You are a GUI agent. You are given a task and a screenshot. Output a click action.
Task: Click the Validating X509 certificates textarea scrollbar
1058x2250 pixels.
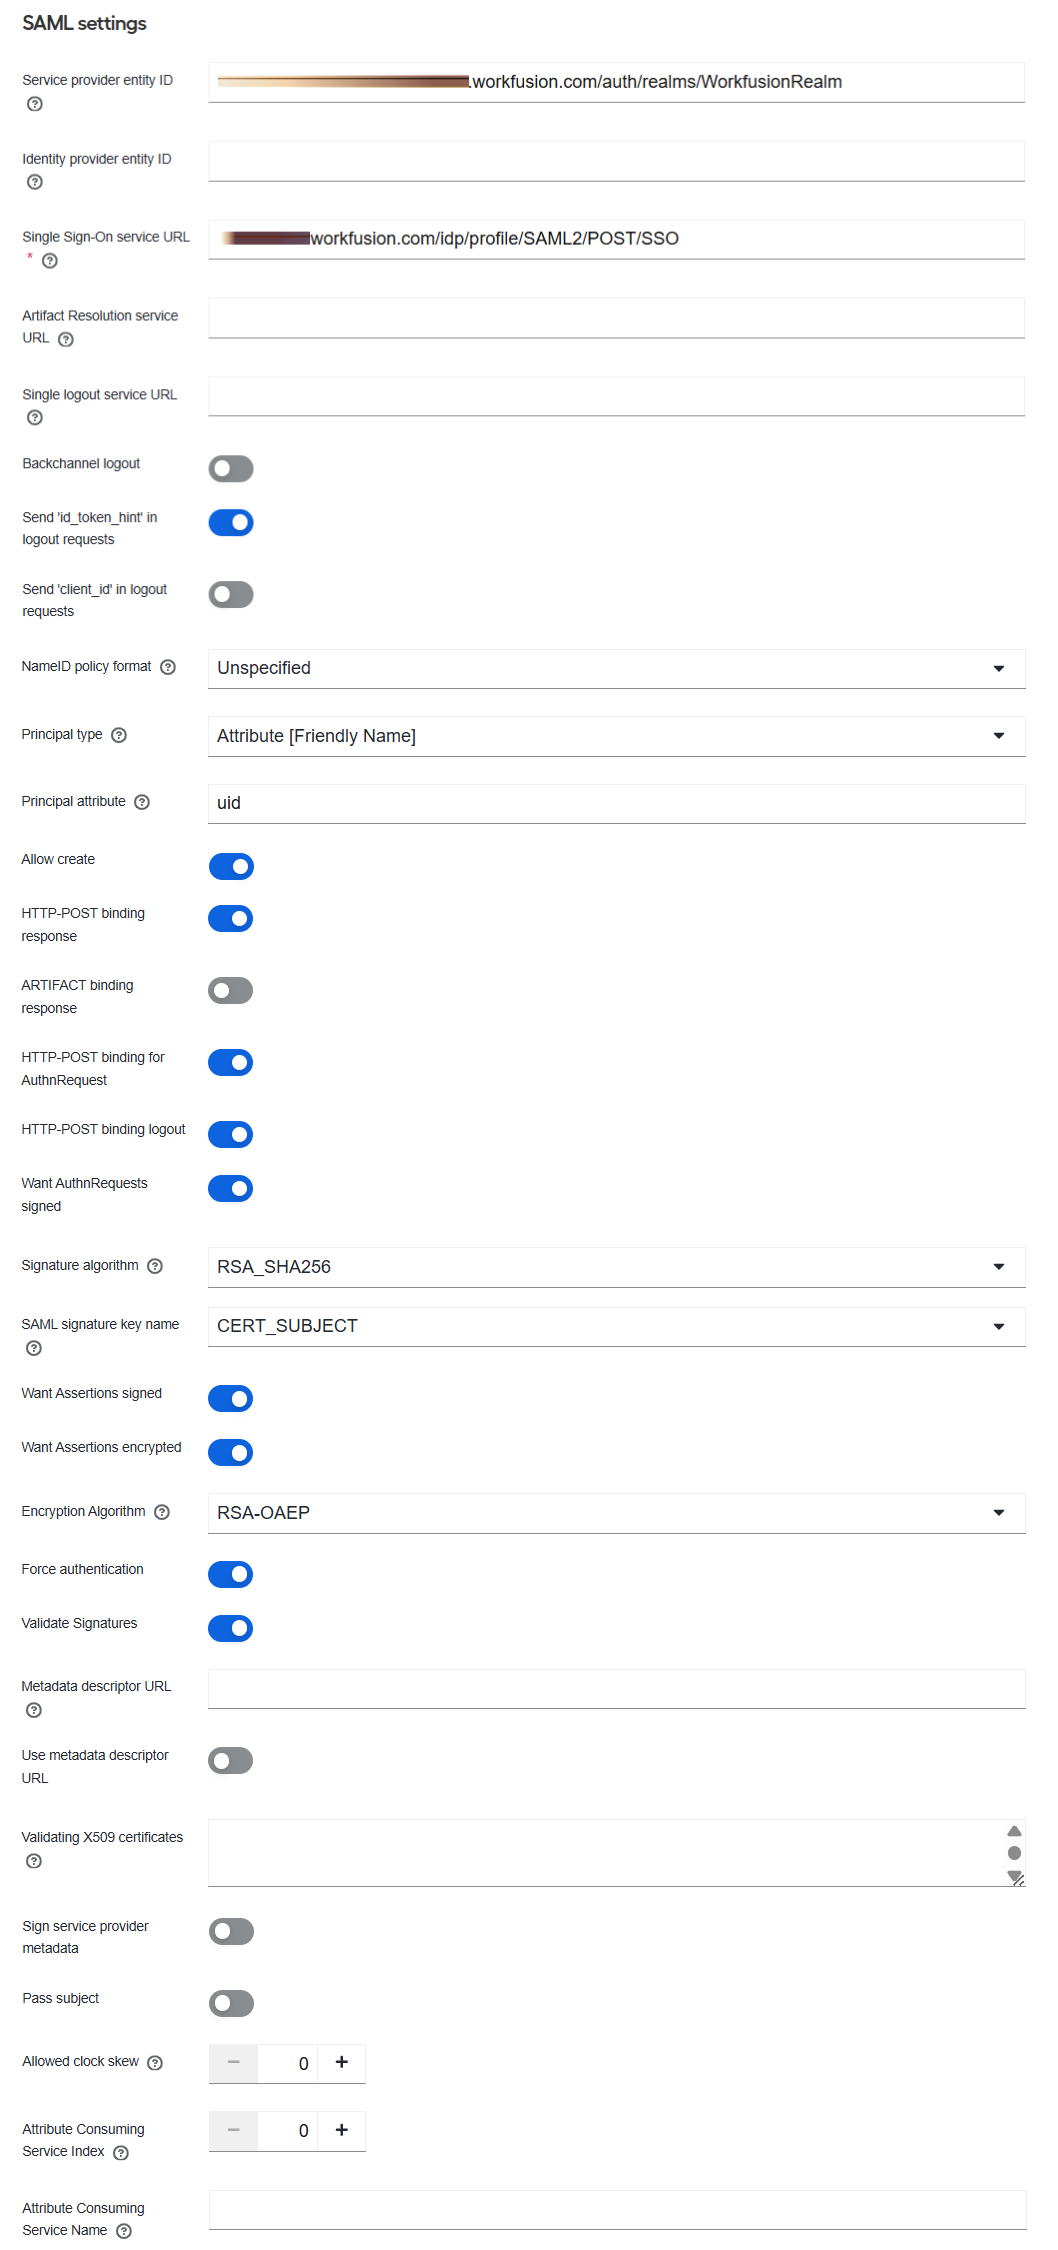[1015, 1853]
